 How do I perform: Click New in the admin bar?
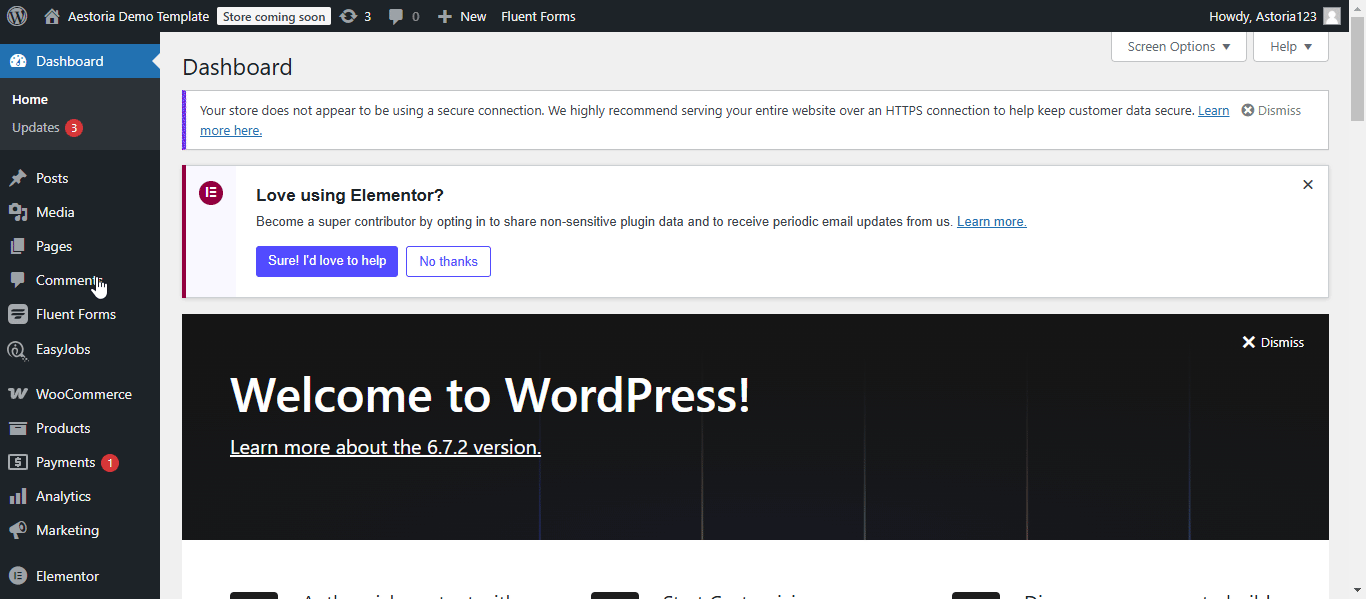tap(473, 16)
